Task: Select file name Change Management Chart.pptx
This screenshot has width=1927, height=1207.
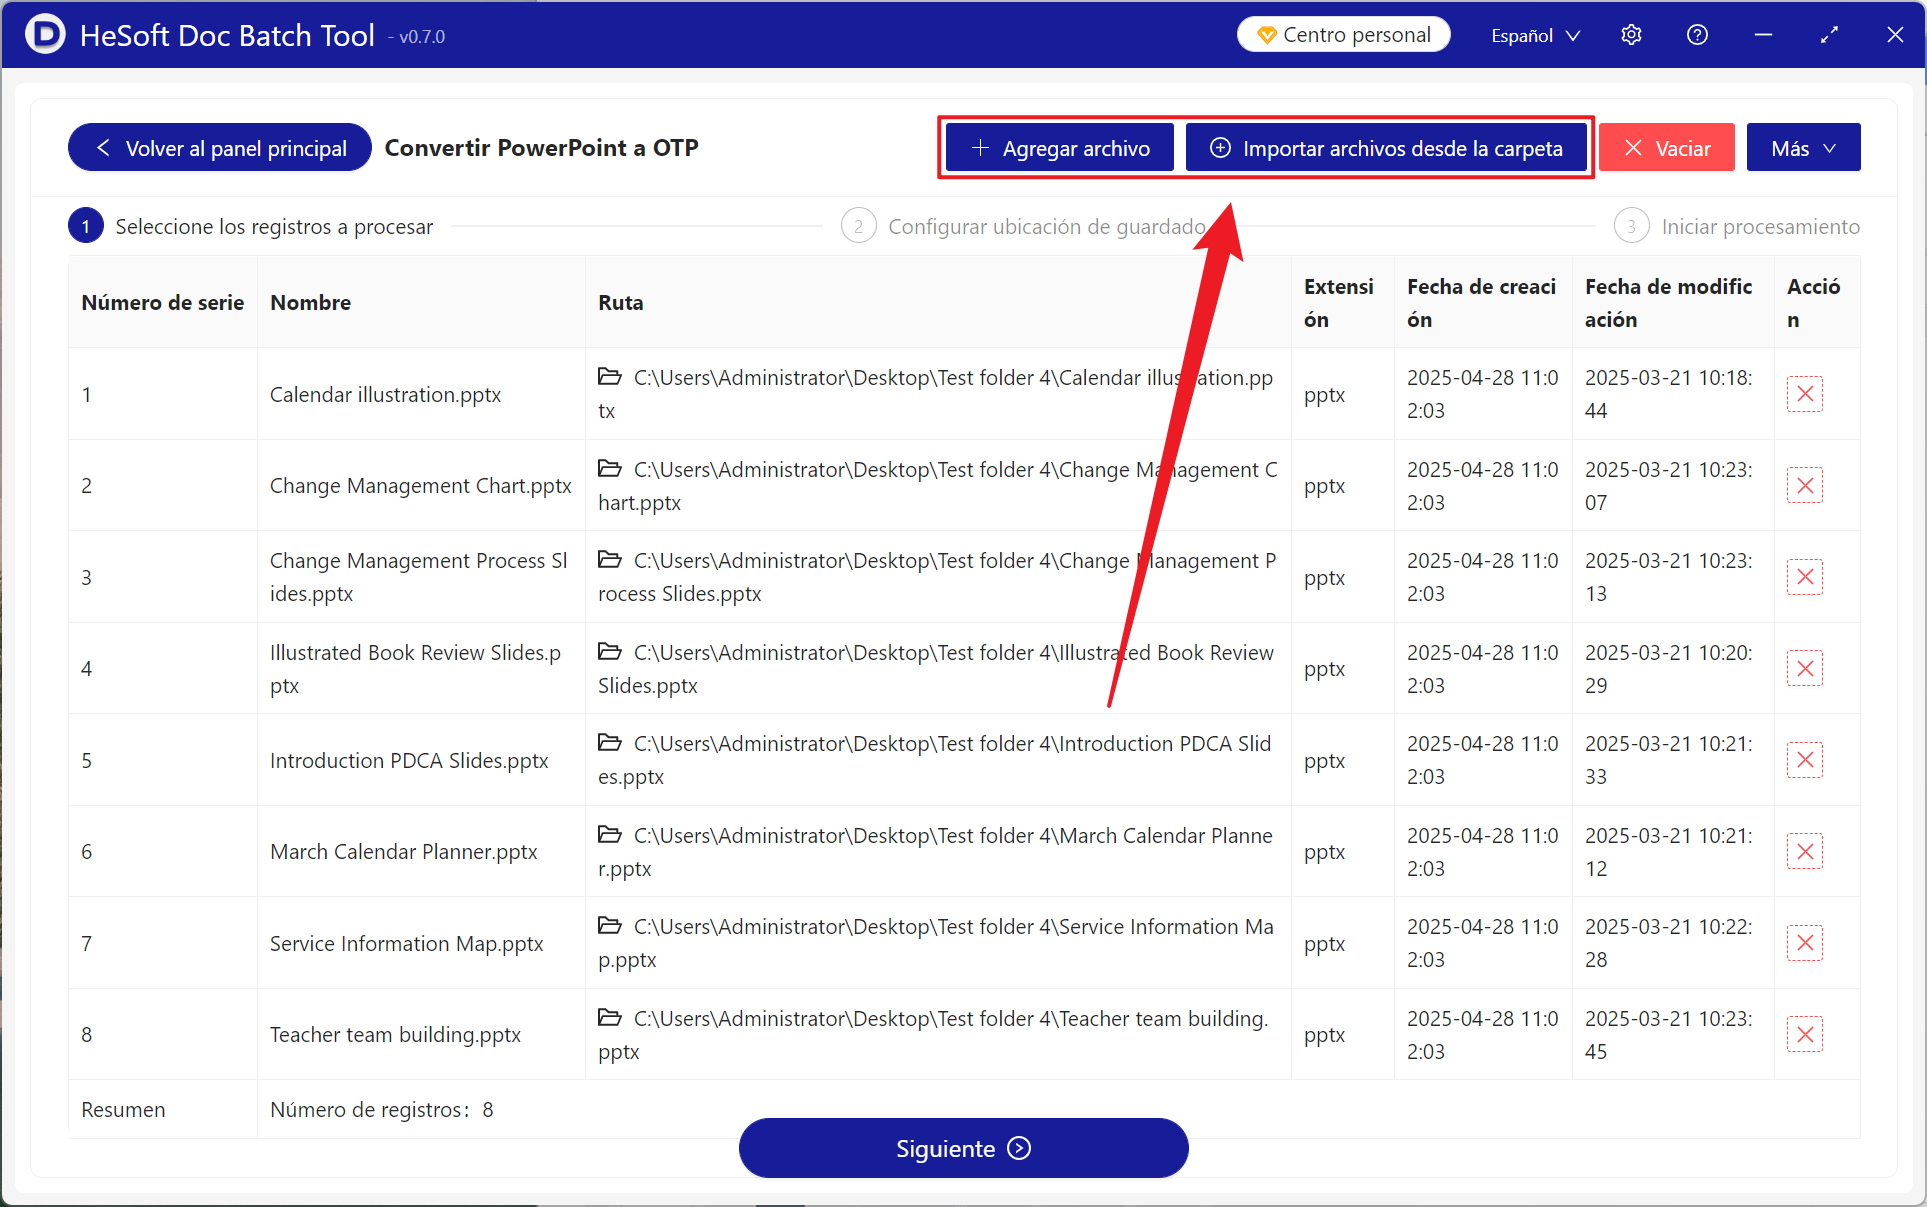Action: [420, 486]
